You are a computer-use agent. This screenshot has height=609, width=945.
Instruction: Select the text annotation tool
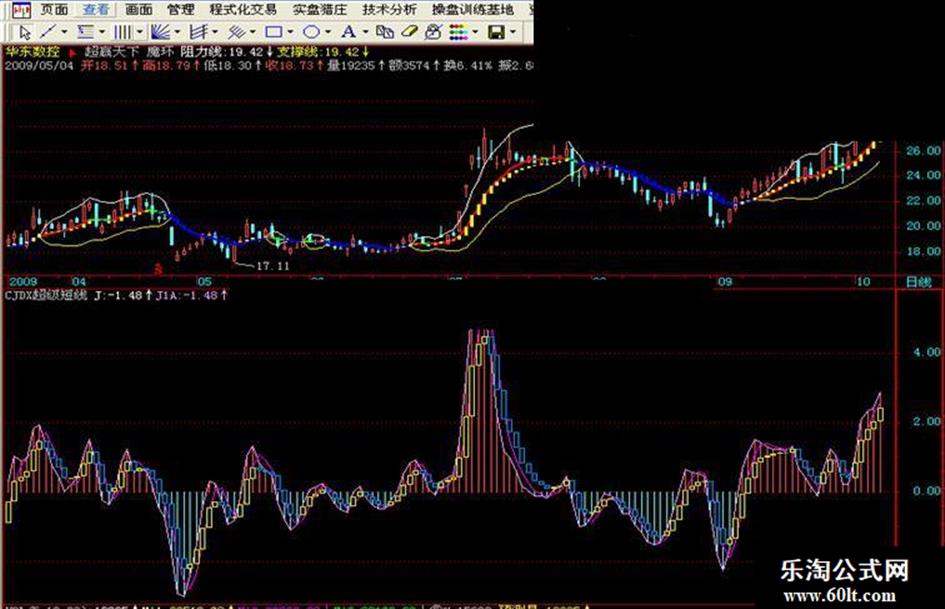tap(348, 32)
